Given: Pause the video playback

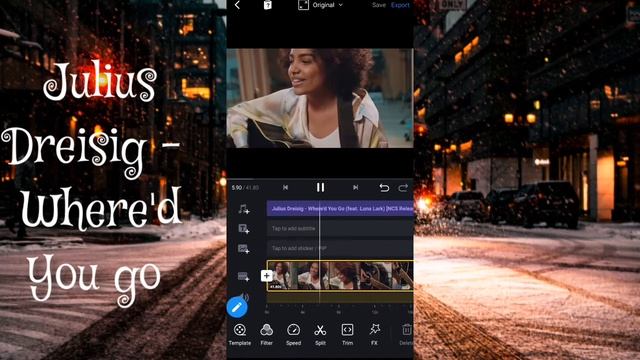Looking at the screenshot, I should click(x=320, y=187).
